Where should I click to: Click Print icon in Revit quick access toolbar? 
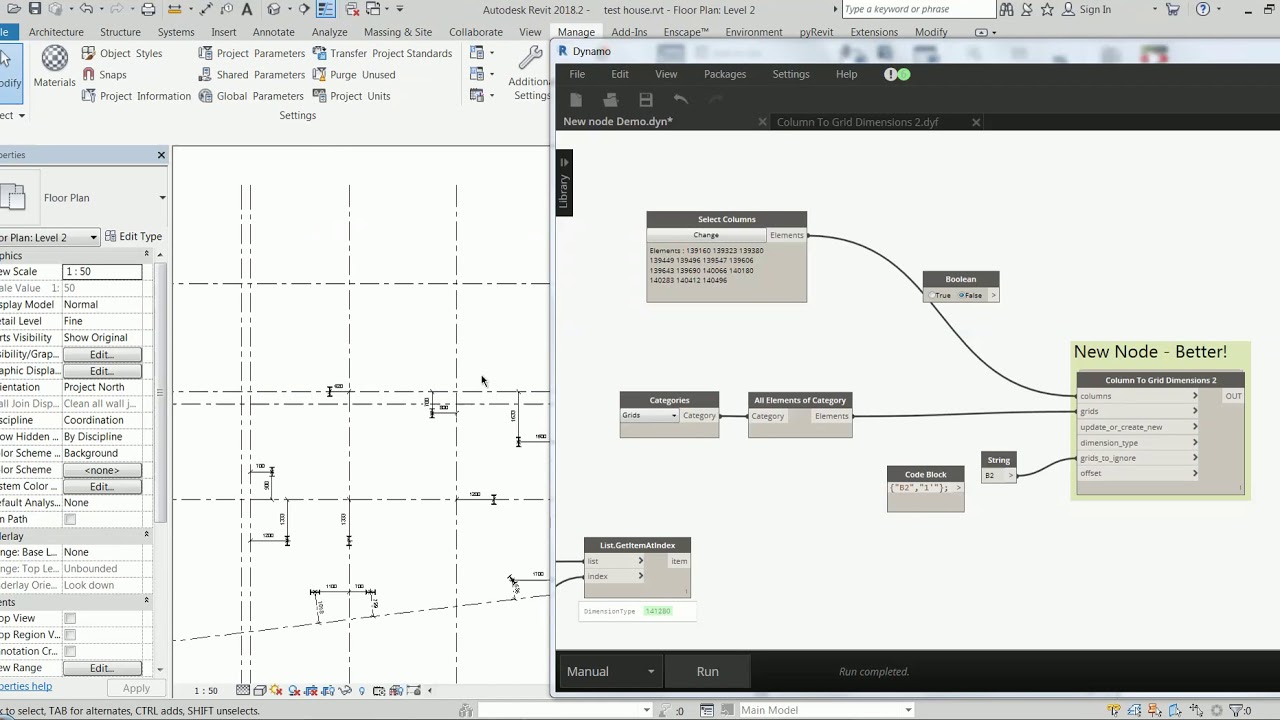click(x=148, y=9)
